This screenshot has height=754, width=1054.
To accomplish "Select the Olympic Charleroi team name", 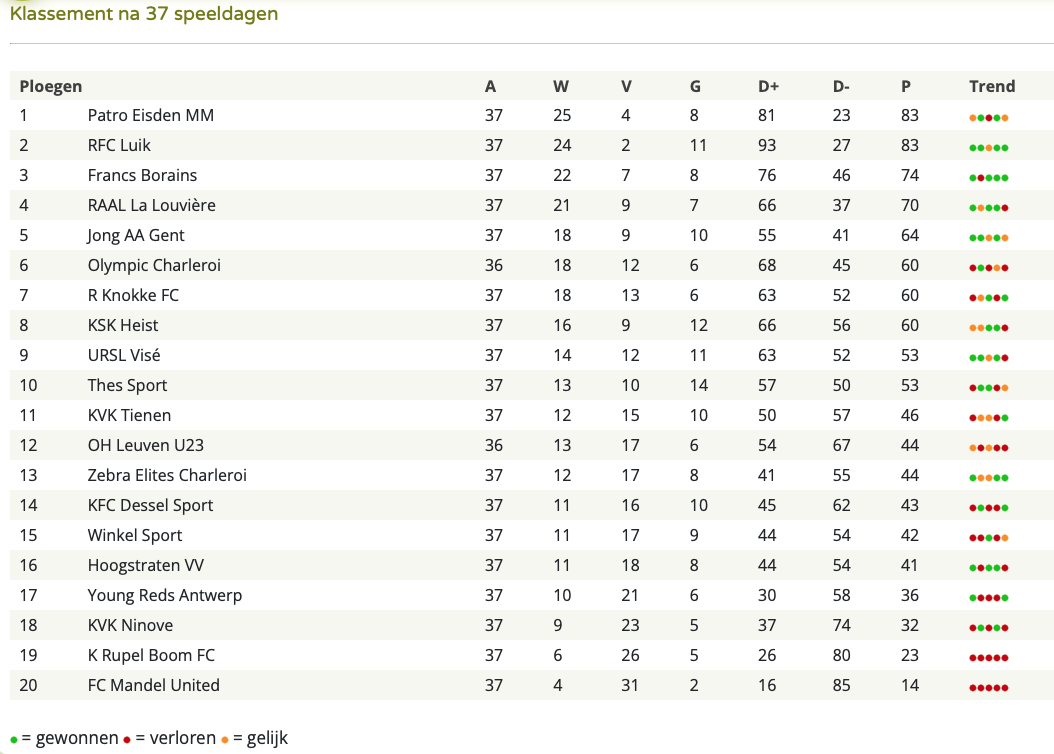I will point(154,266).
